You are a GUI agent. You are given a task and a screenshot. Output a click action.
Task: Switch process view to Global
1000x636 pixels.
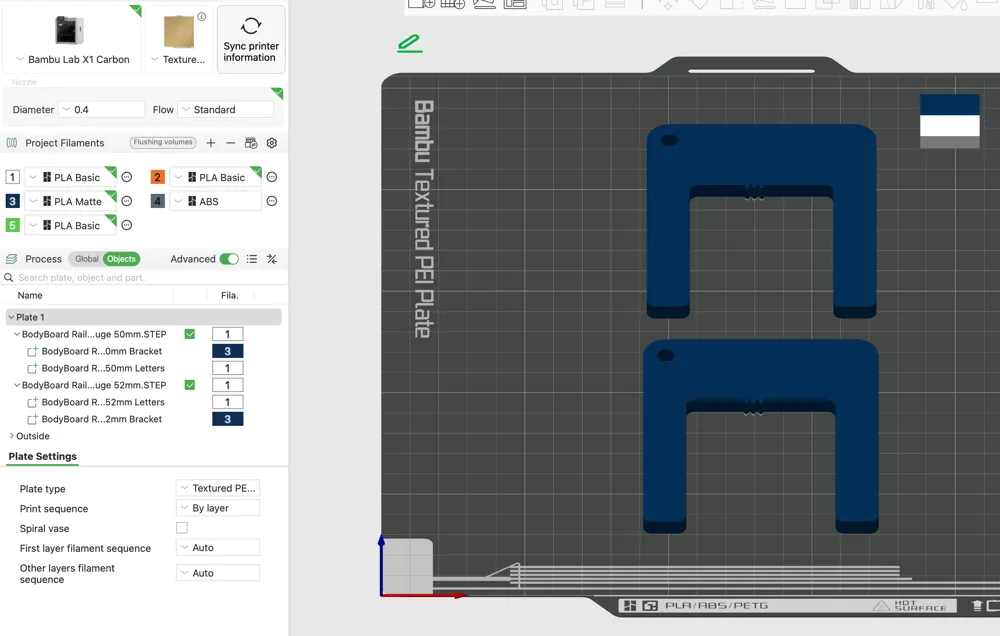(86, 259)
